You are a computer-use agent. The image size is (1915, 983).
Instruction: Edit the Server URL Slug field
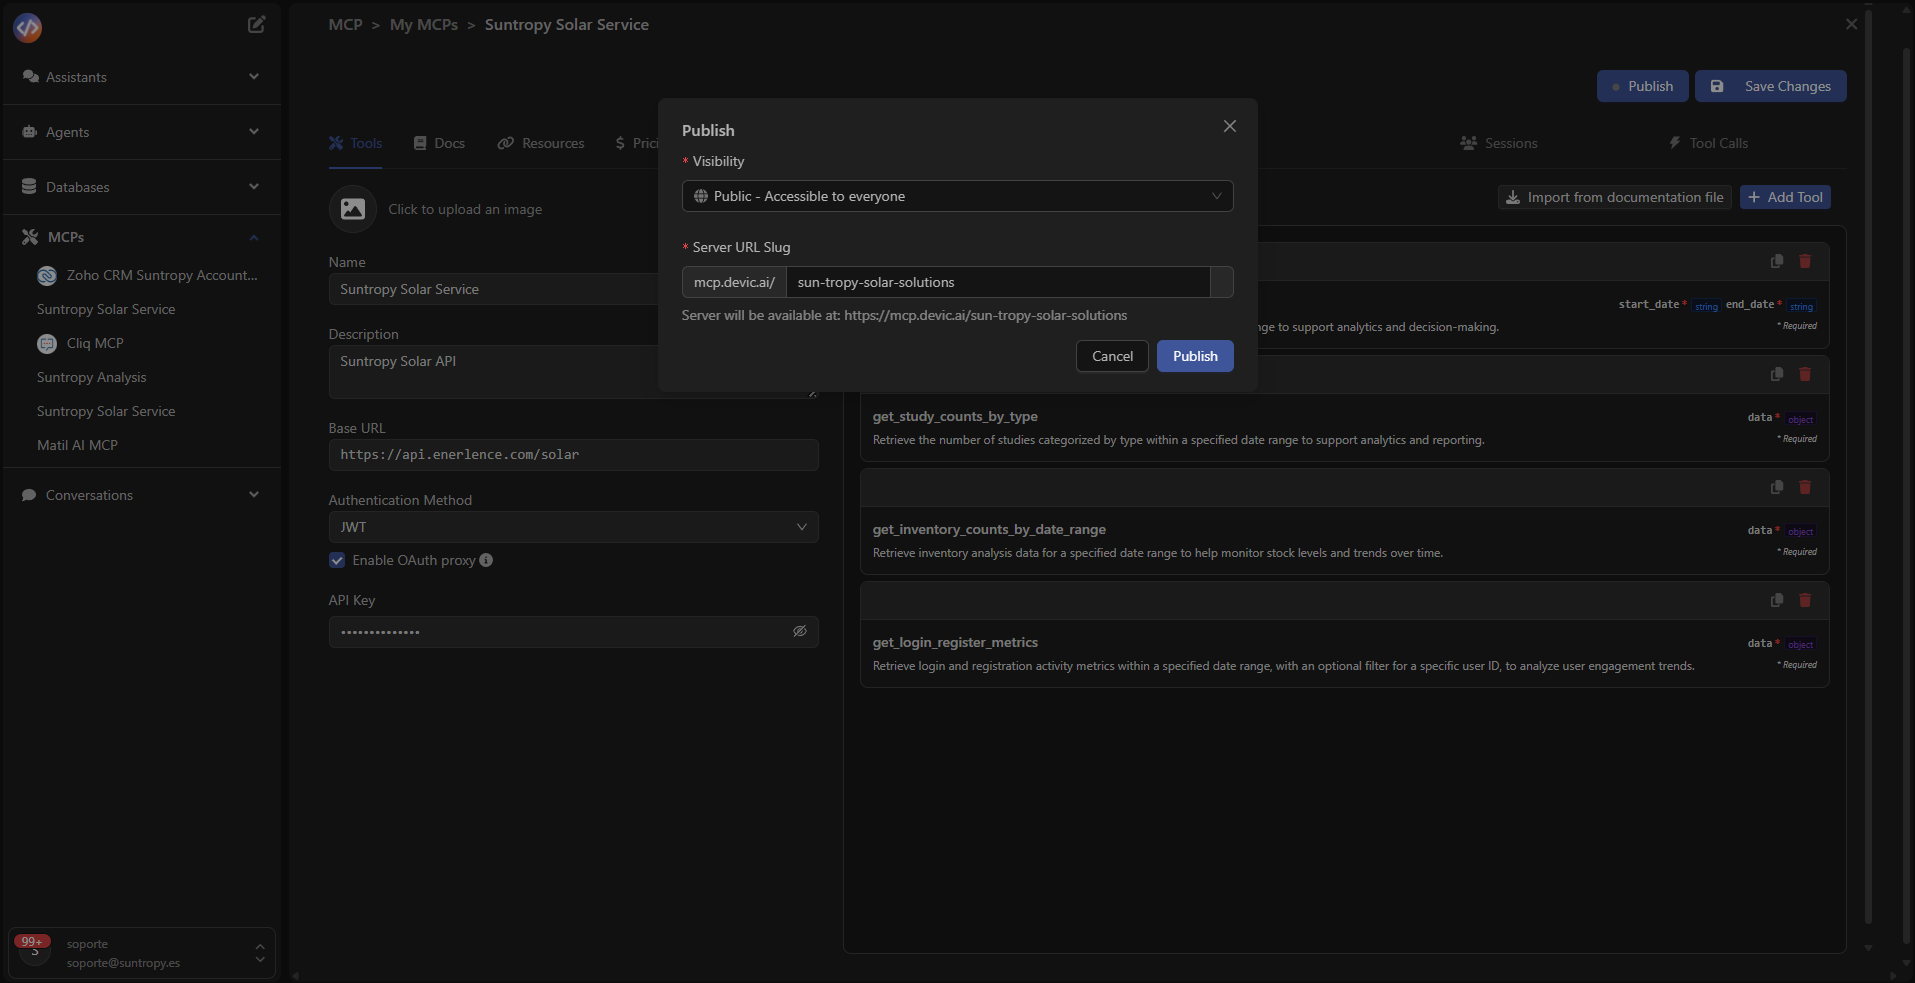coord(998,282)
